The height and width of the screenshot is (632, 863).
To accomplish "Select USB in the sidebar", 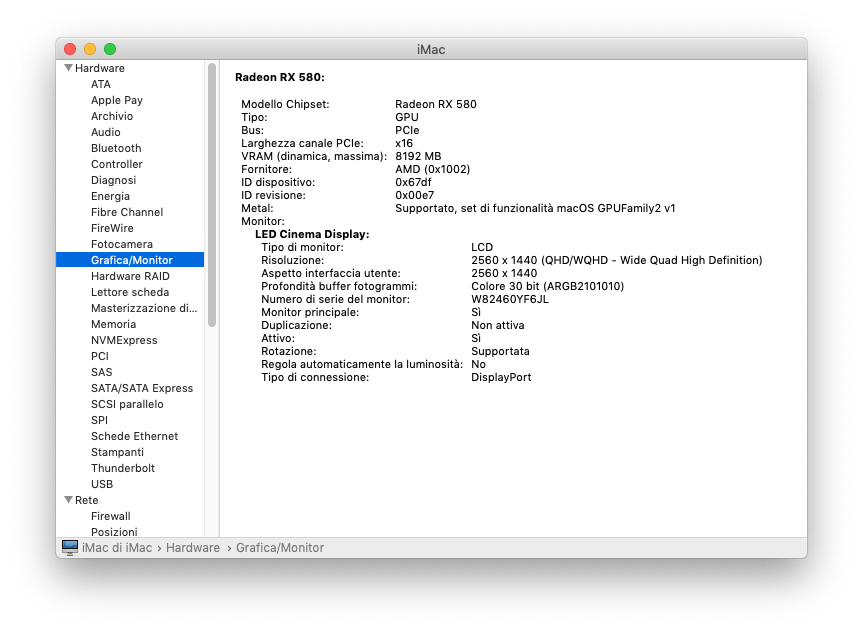I will [102, 483].
